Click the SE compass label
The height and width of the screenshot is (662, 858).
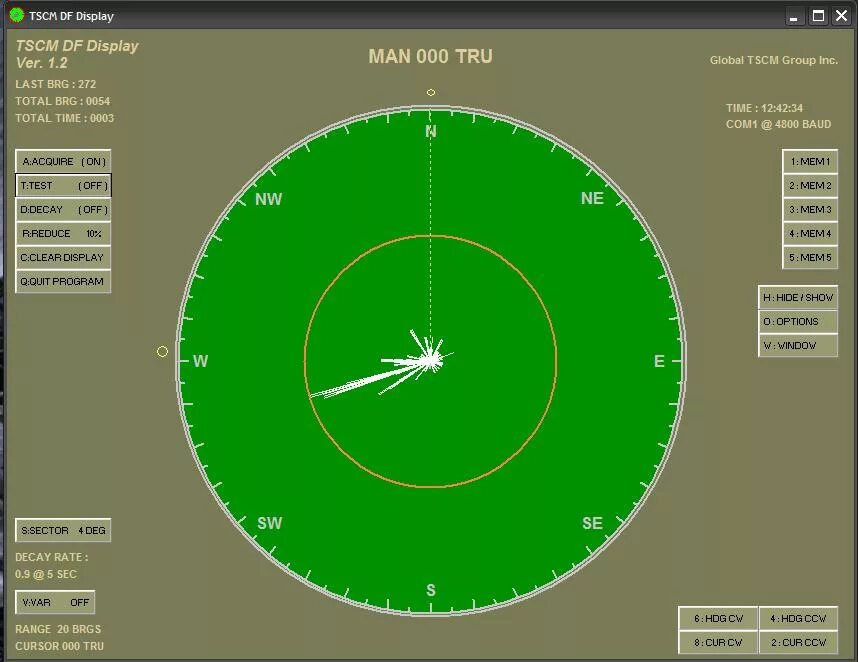pyautogui.click(x=592, y=523)
